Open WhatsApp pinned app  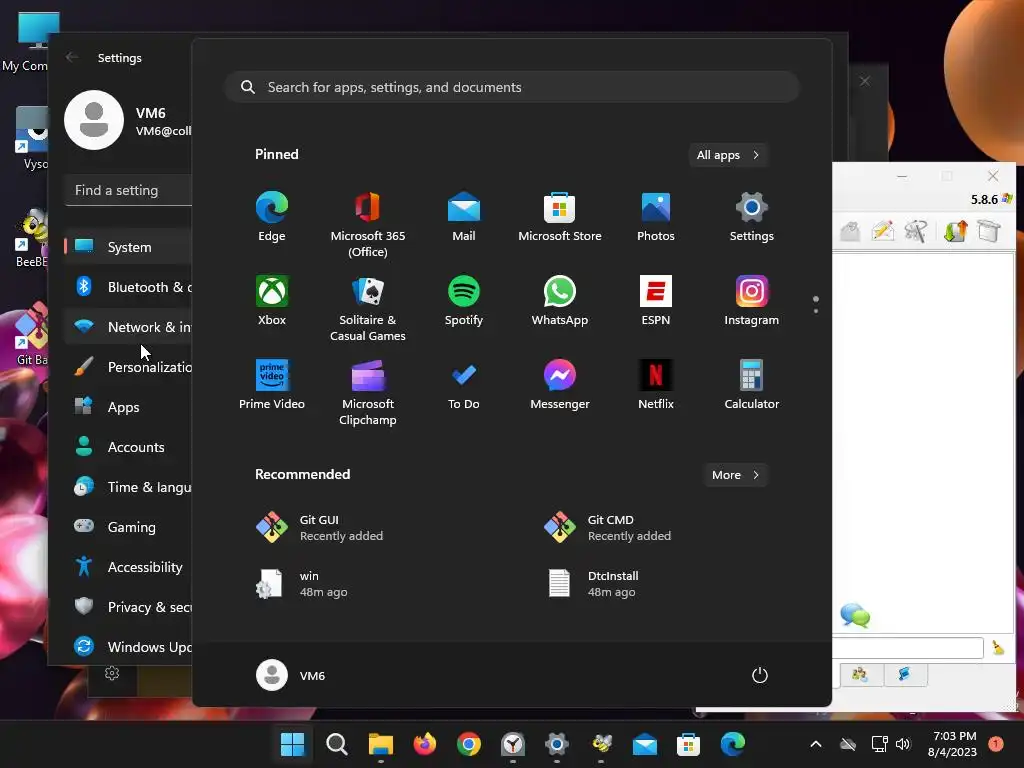pyautogui.click(x=560, y=301)
